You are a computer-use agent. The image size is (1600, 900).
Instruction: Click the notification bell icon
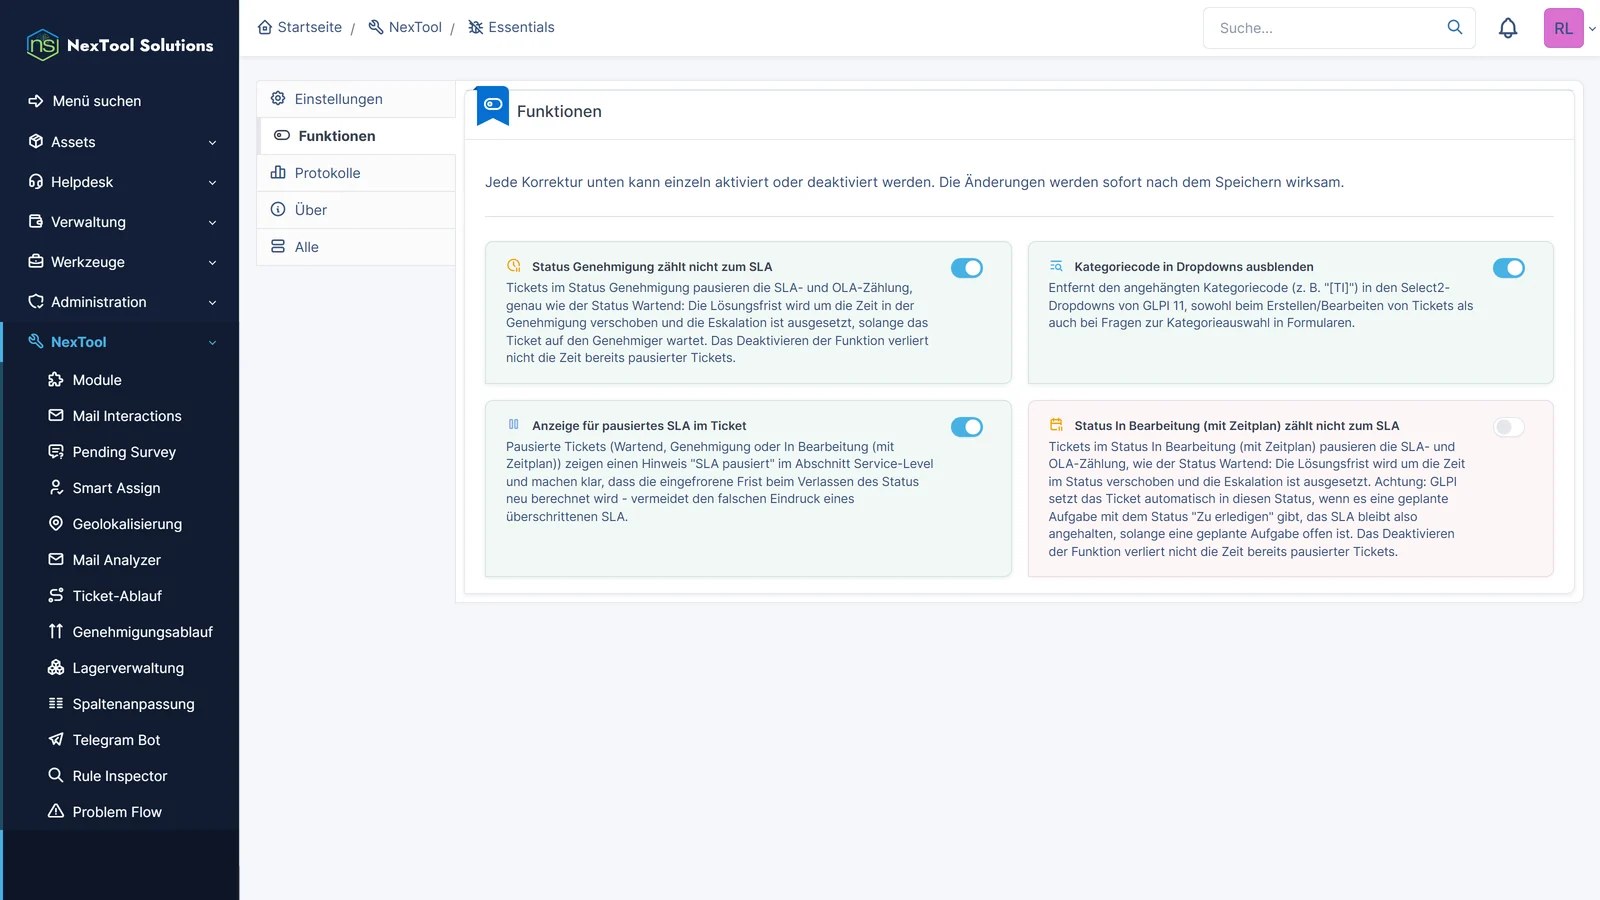(1508, 28)
